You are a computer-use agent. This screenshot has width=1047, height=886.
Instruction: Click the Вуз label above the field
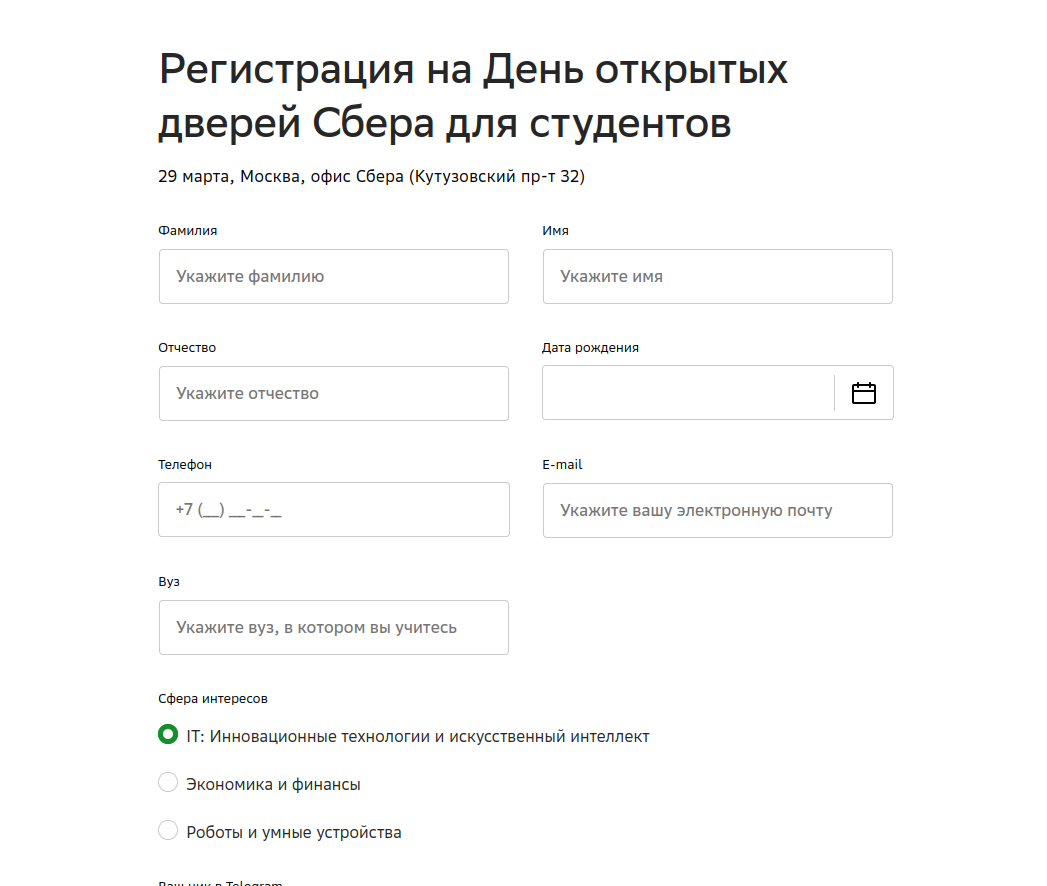169,581
